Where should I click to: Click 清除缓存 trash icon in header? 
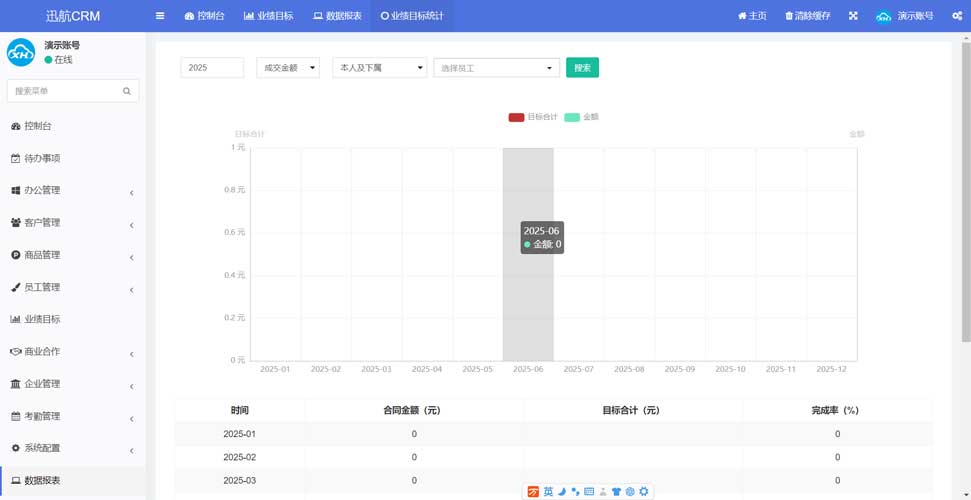(789, 16)
